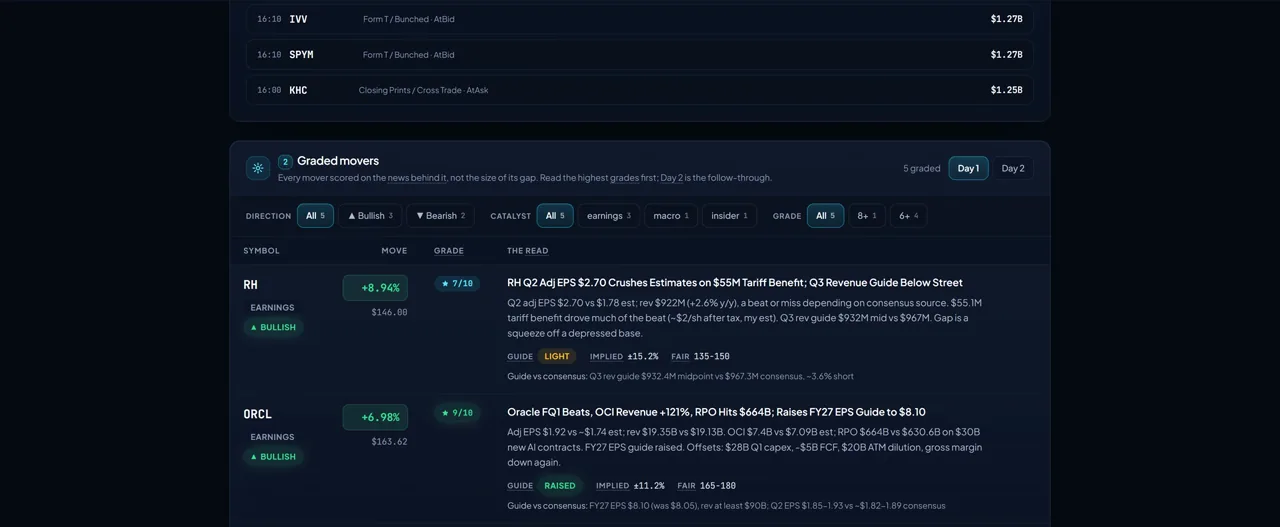This screenshot has height=527, width=1280.
Task: Sort by MOVE column header
Action: point(394,250)
